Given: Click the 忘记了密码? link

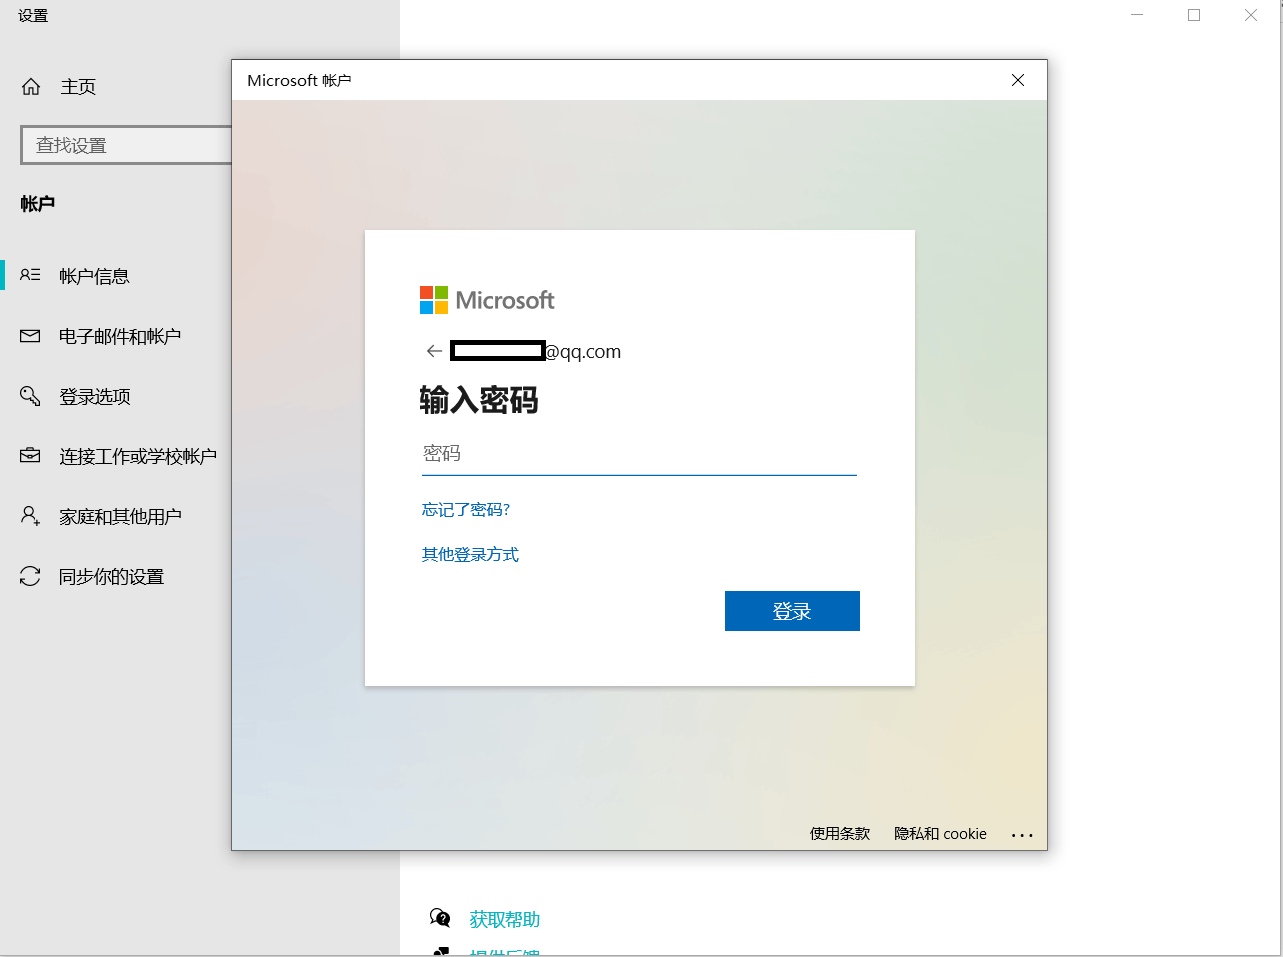Looking at the screenshot, I should coord(466,510).
